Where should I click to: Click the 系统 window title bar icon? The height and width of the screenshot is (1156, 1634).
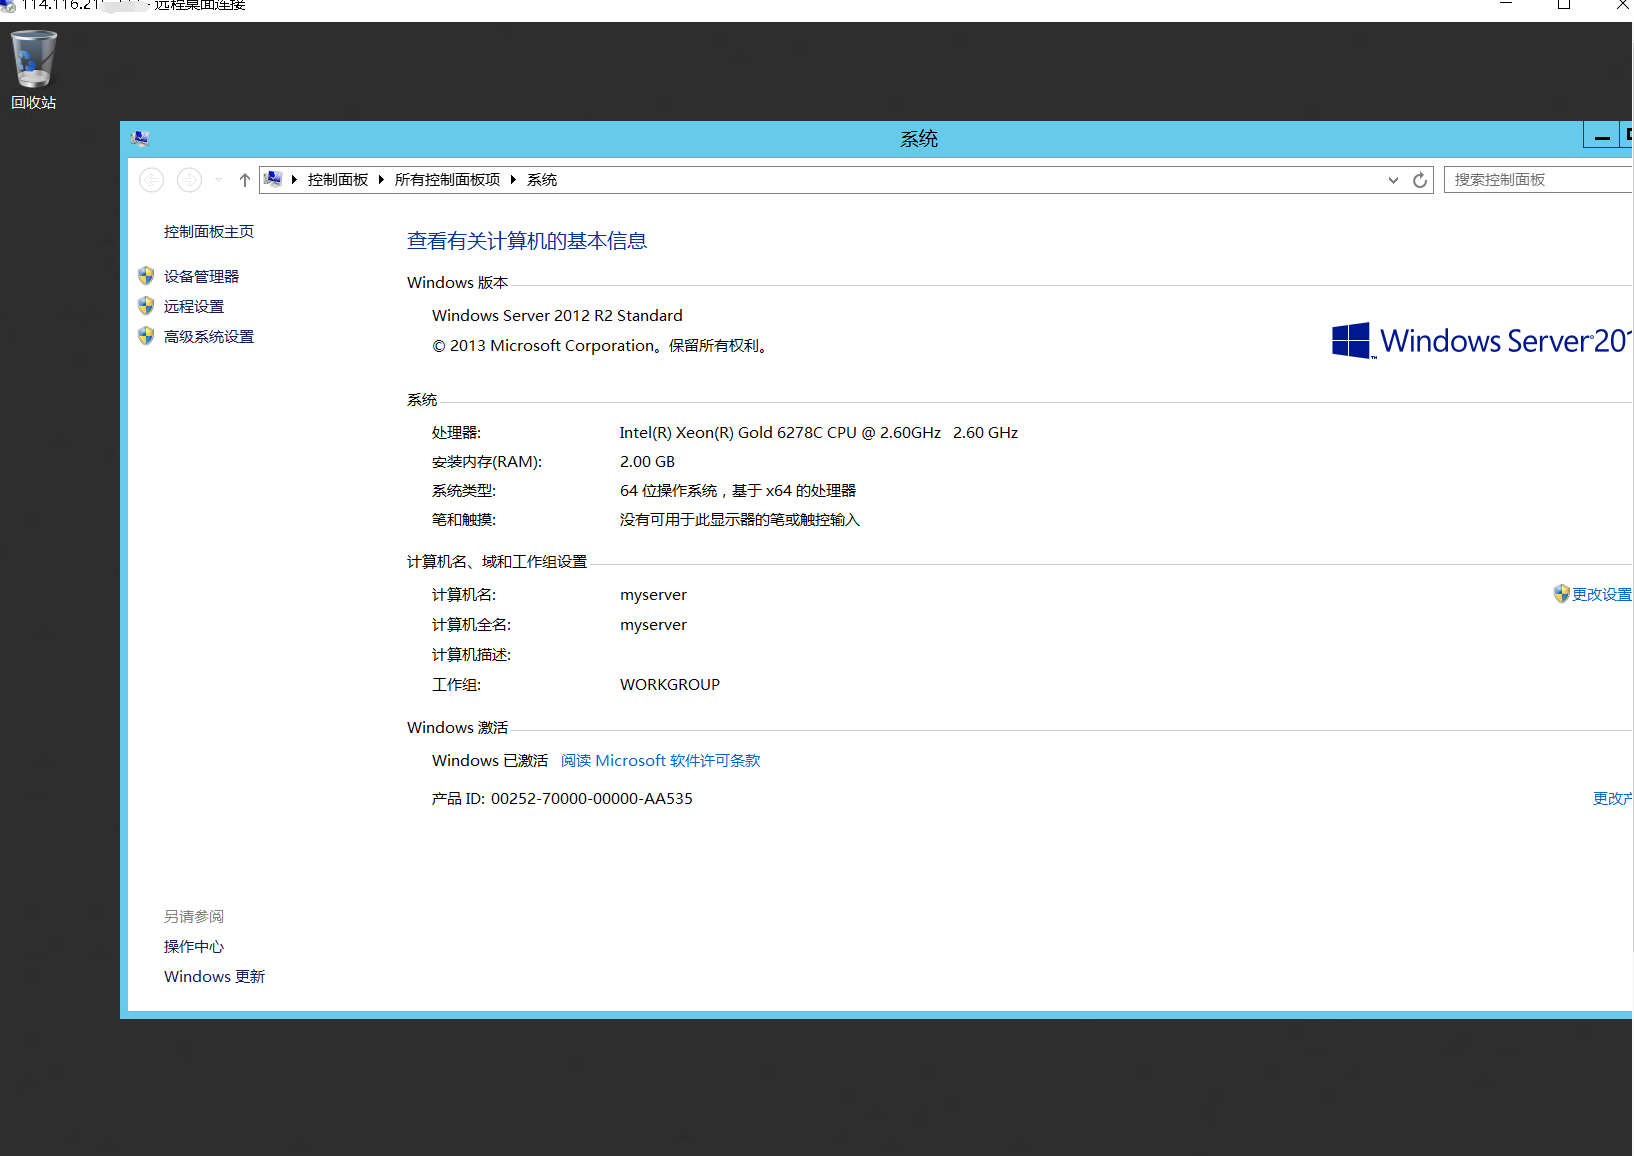[x=140, y=138]
